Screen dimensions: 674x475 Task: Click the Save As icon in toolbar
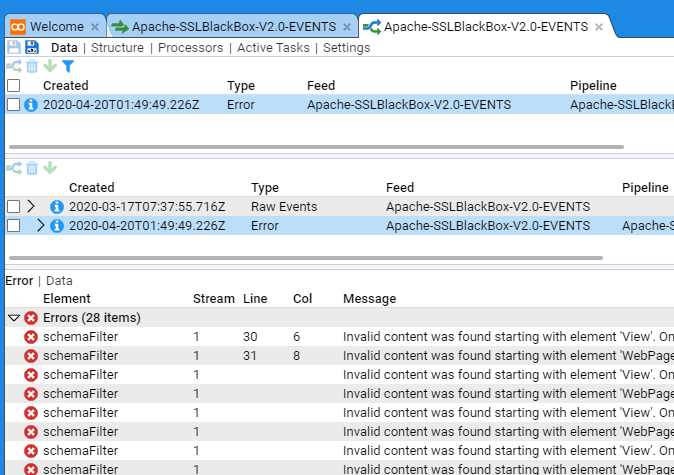31,47
